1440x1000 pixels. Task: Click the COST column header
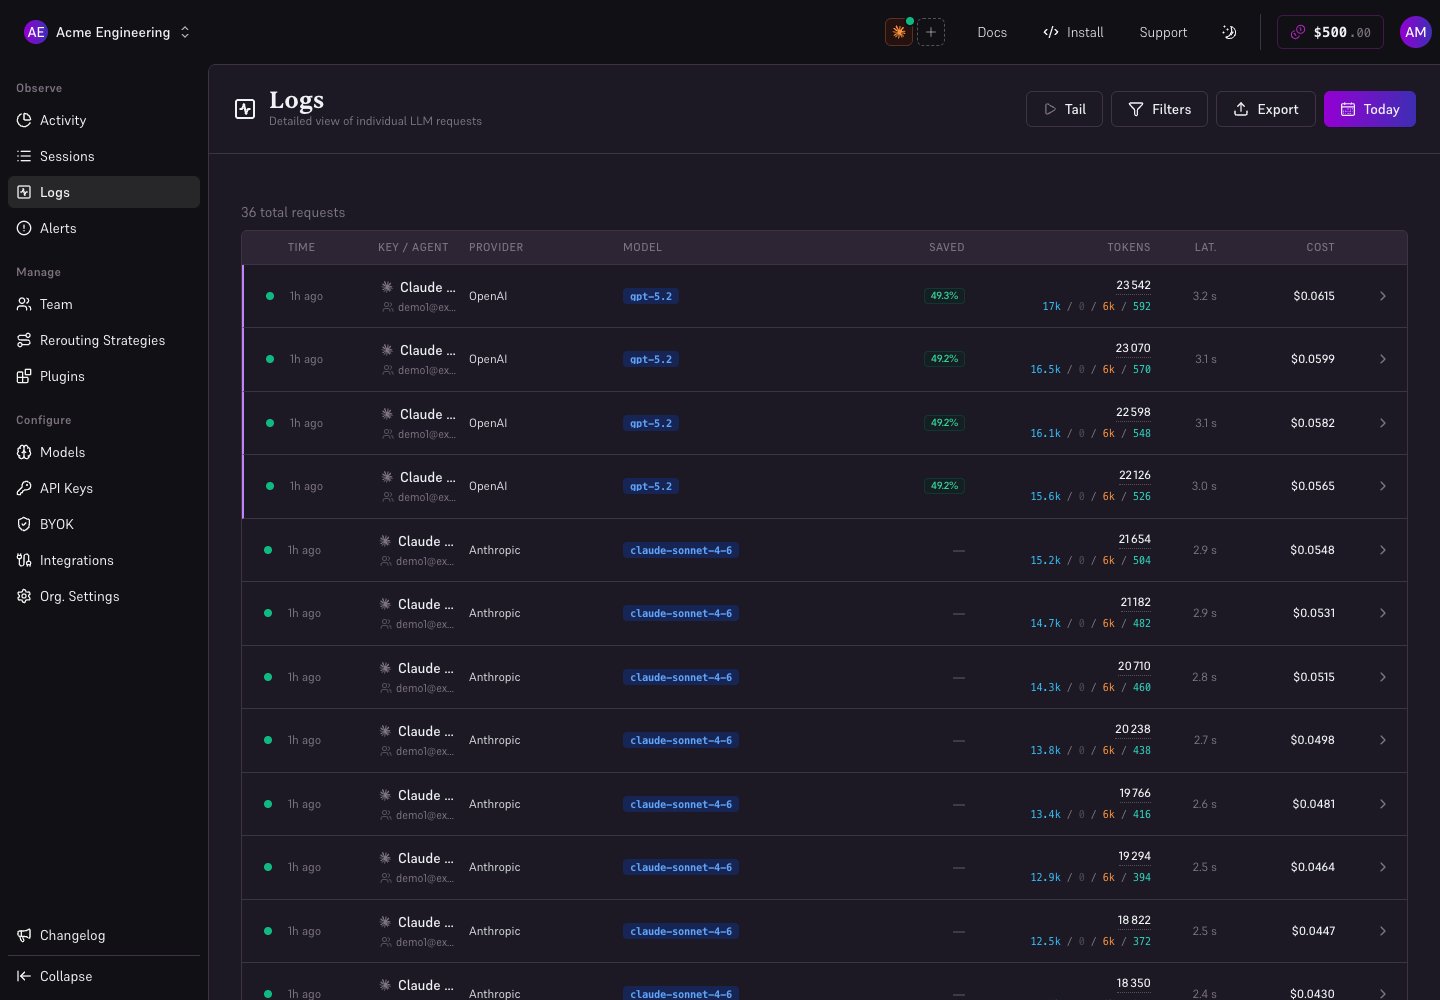[1320, 247]
